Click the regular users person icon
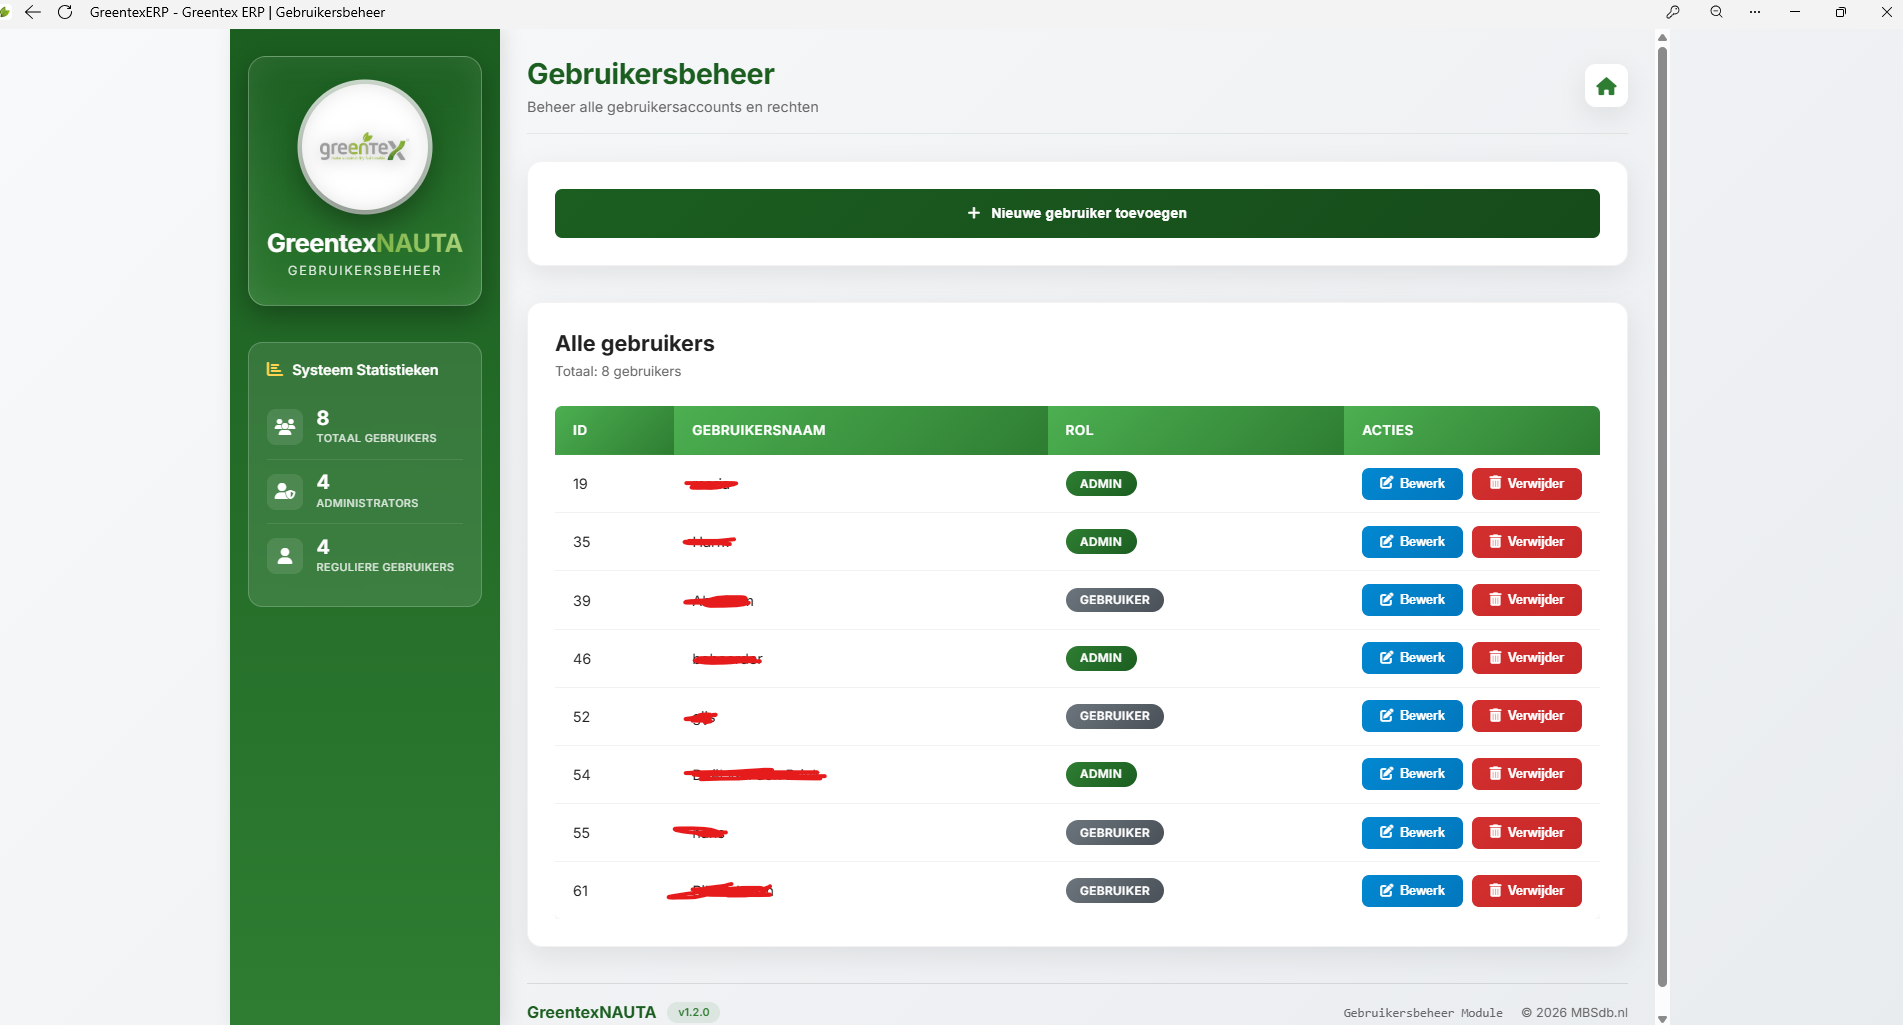 pyautogui.click(x=285, y=555)
